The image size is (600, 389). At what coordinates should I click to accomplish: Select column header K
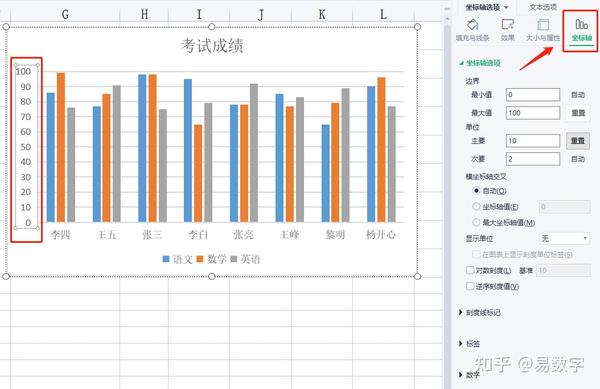click(322, 15)
